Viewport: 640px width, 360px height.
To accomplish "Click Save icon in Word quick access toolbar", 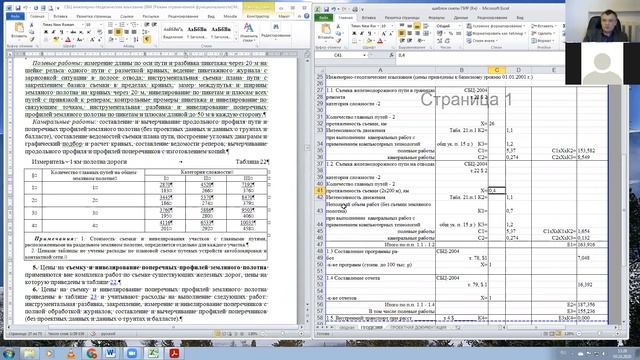I will 18,8.
